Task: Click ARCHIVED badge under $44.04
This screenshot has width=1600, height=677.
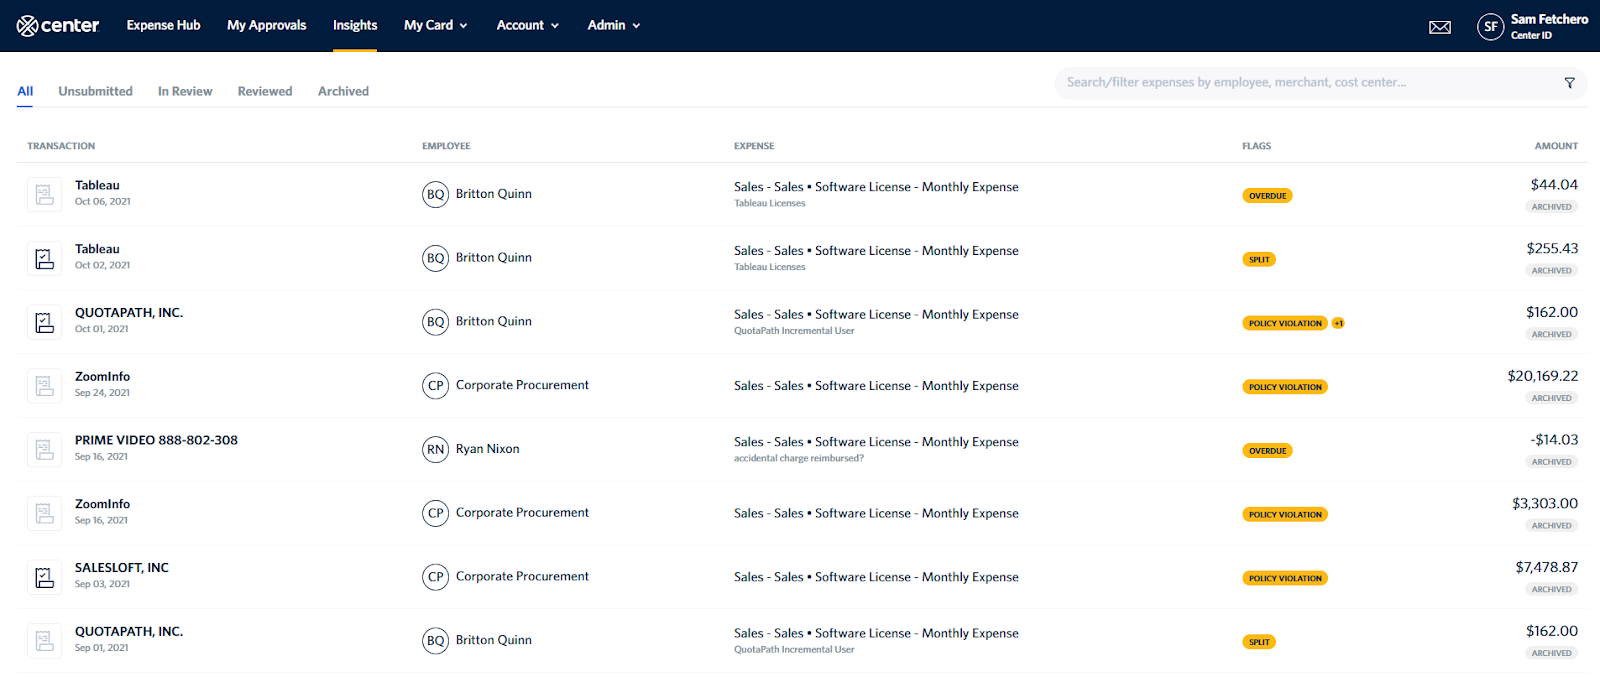Action: [x=1552, y=207]
